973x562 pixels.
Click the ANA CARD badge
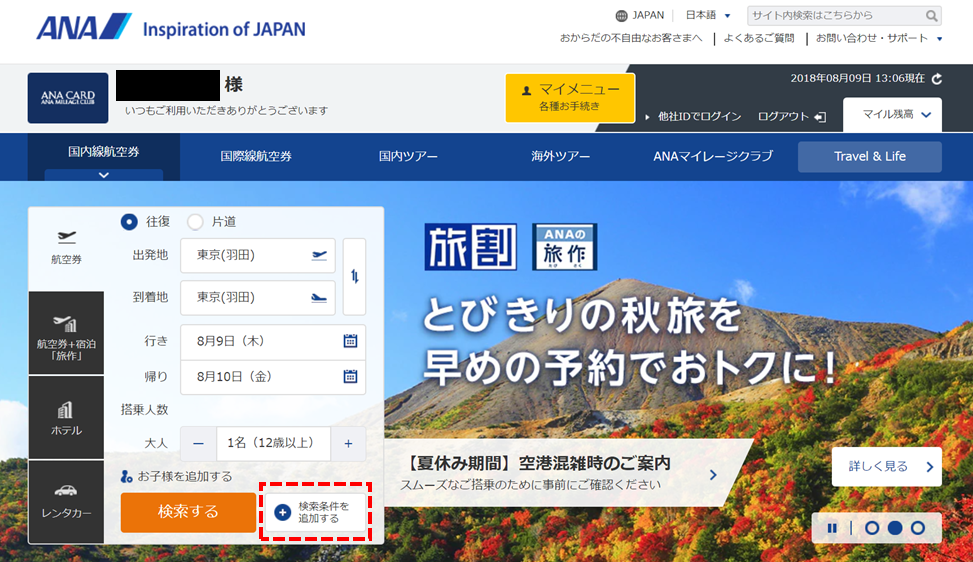pos(68,97)
